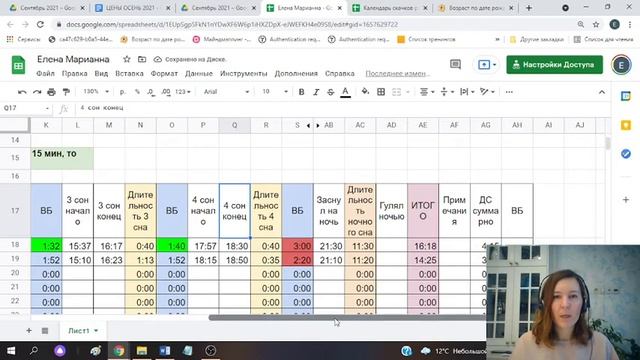Screen dimensions: 640x360
Task: Open the Вставка menu
Action: coord(129,73)
